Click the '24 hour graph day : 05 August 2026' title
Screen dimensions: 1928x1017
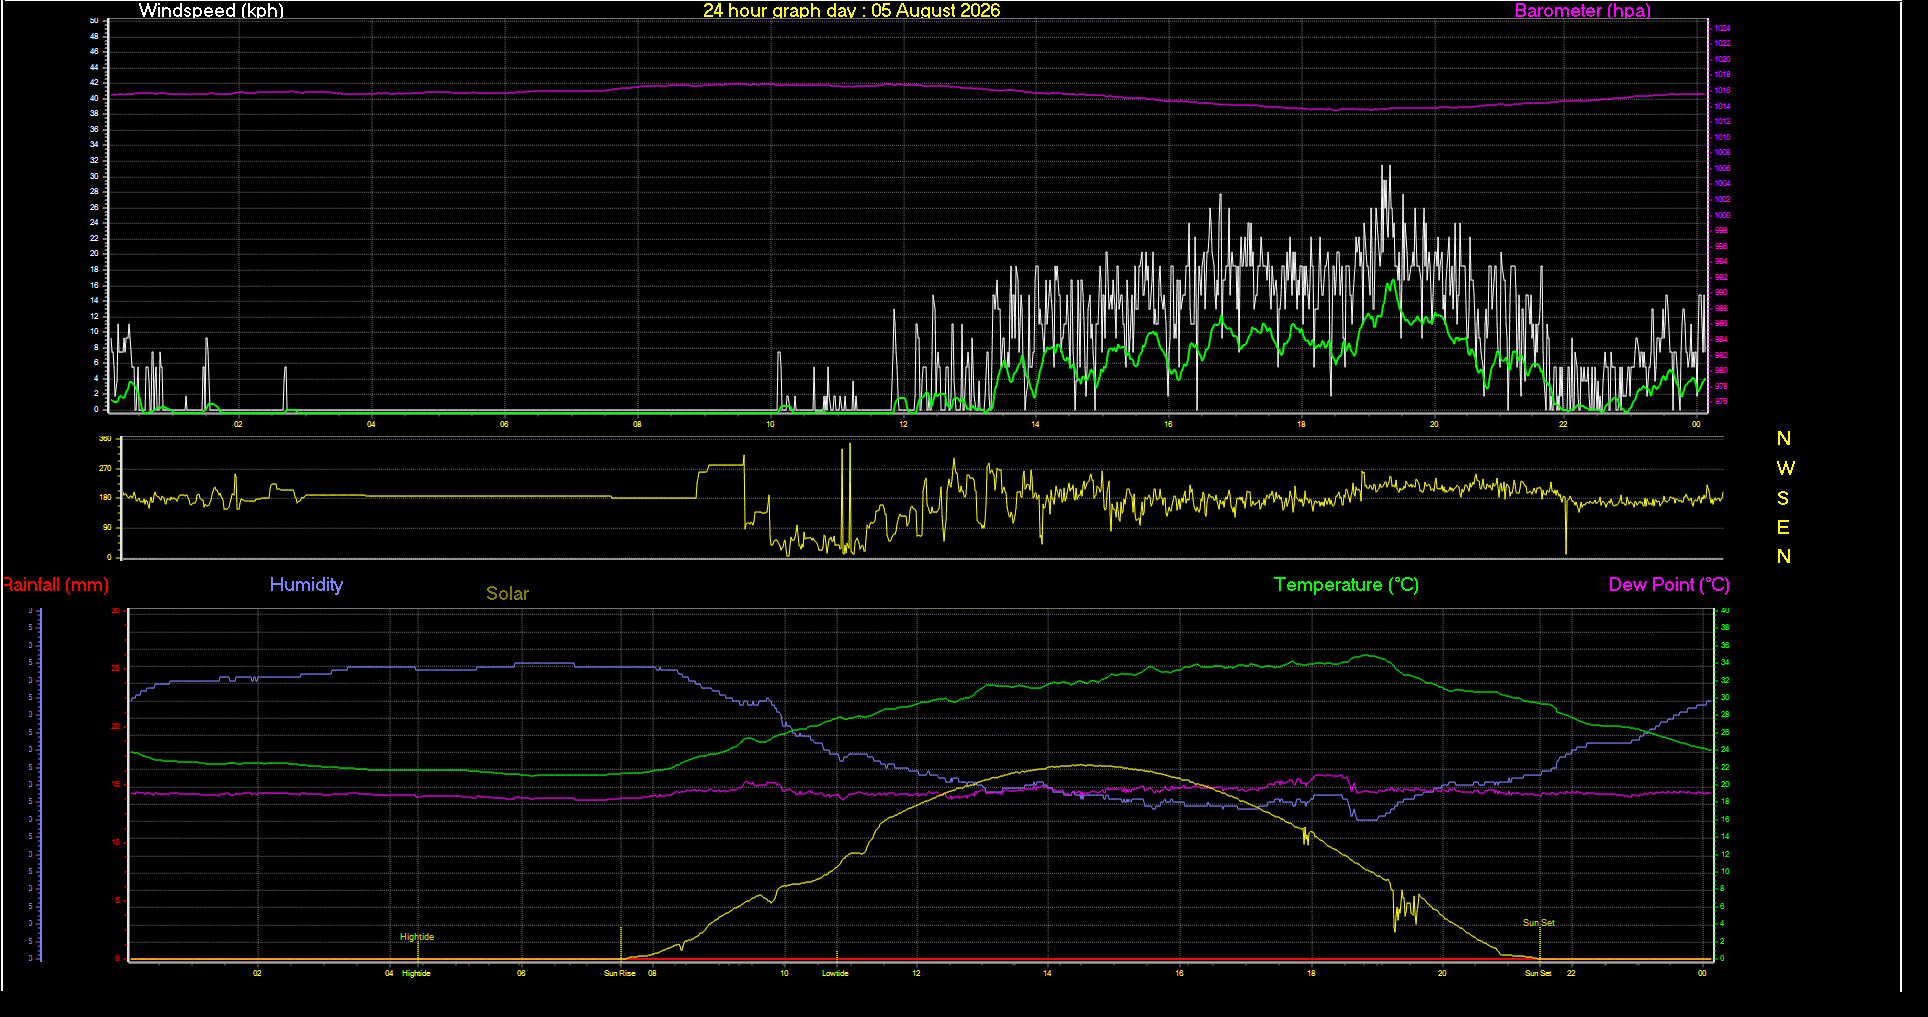pos(851,11)
